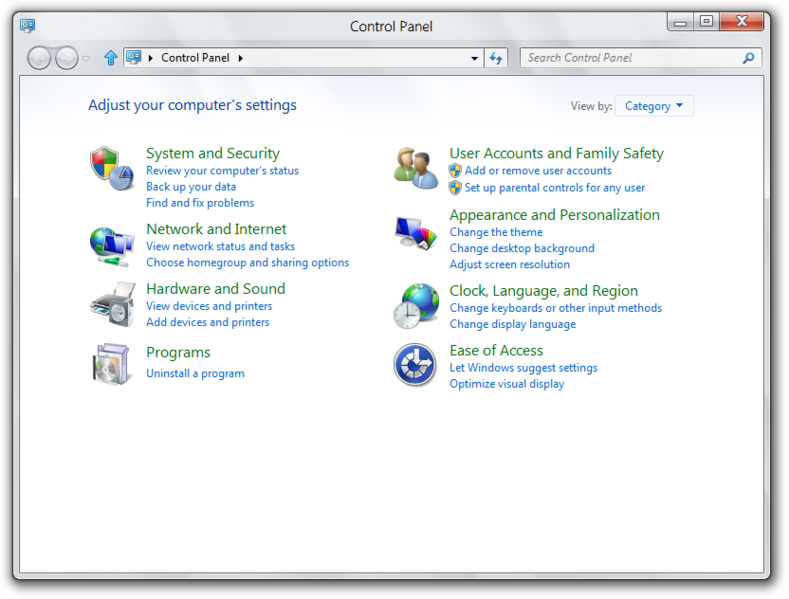The height and width of the screenshot is (599, 789).
Task: Click Optimize visual display
Action: point(507,384)
